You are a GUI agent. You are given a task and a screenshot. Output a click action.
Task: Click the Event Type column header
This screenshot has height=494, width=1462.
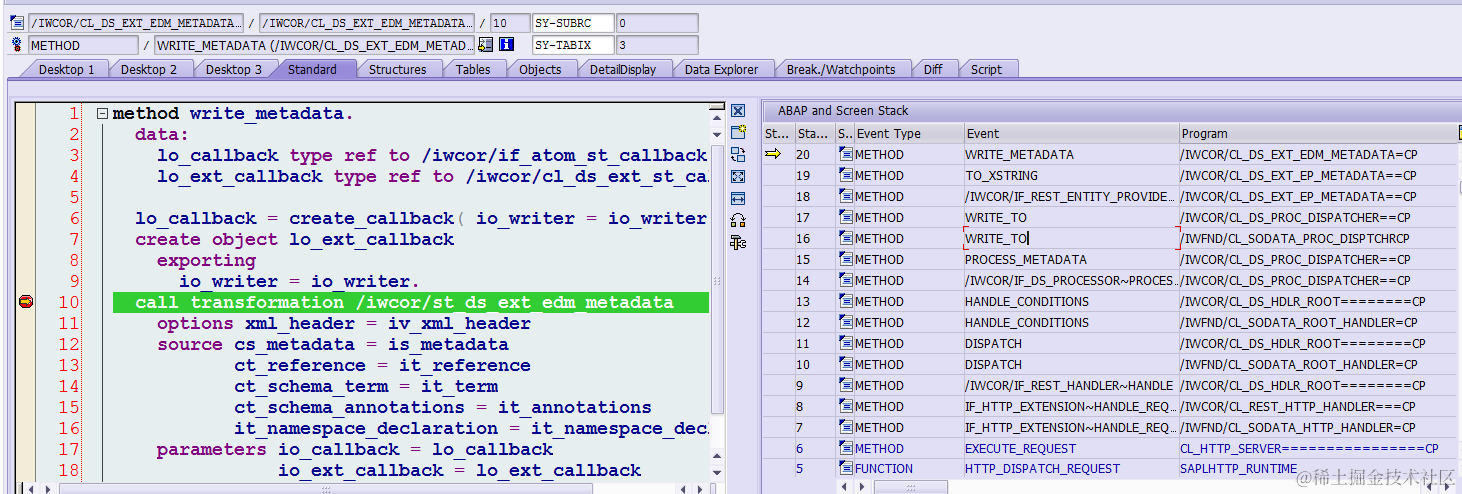coord(909,133)
